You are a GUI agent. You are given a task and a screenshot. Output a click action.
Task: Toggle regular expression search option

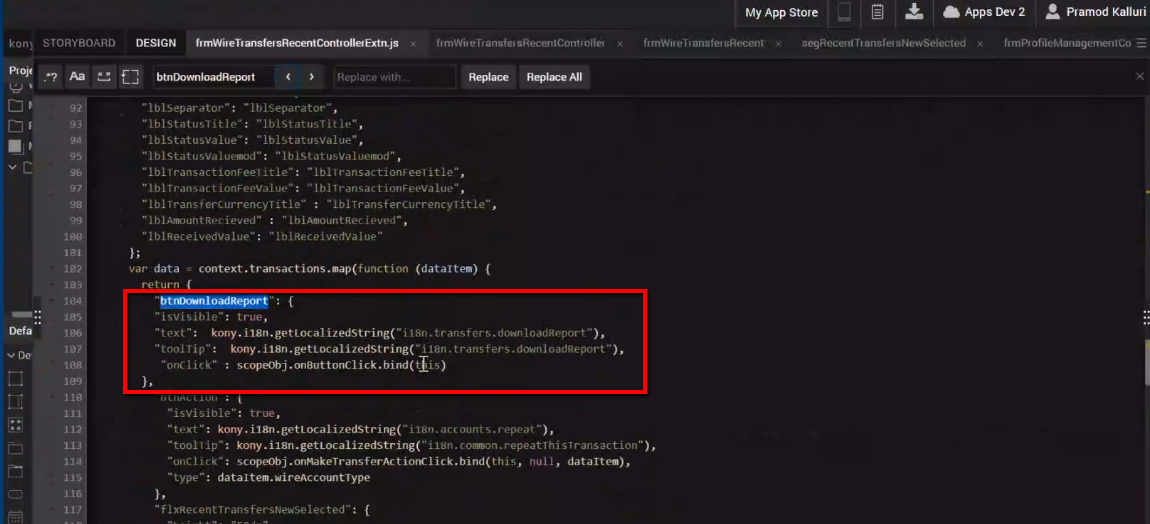pos(51,77)
